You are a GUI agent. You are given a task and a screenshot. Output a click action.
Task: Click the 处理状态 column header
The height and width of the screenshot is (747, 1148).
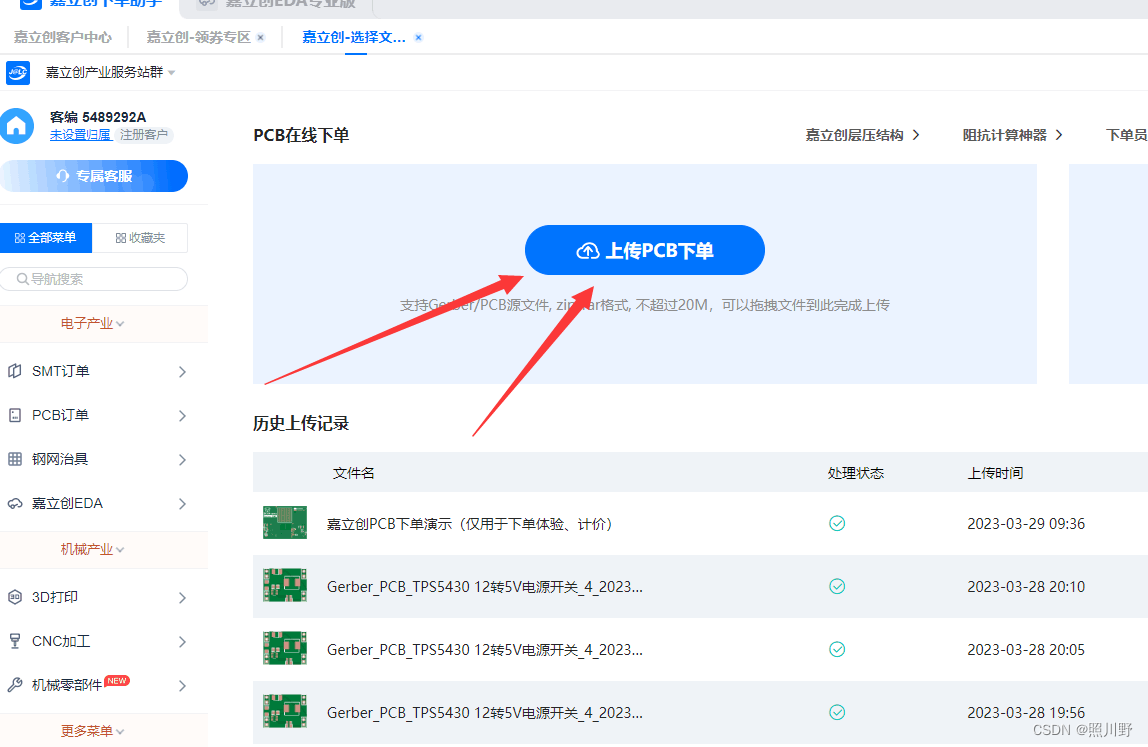(856, 473)
